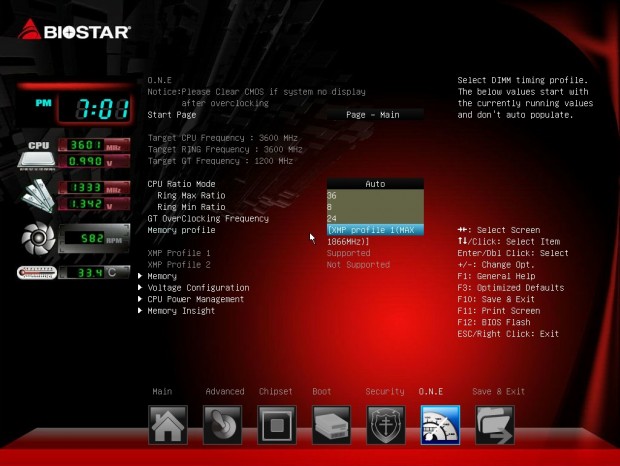The image size is (620, 466).
Task: Select the Memory profile label
Action: tap(181, 230)
